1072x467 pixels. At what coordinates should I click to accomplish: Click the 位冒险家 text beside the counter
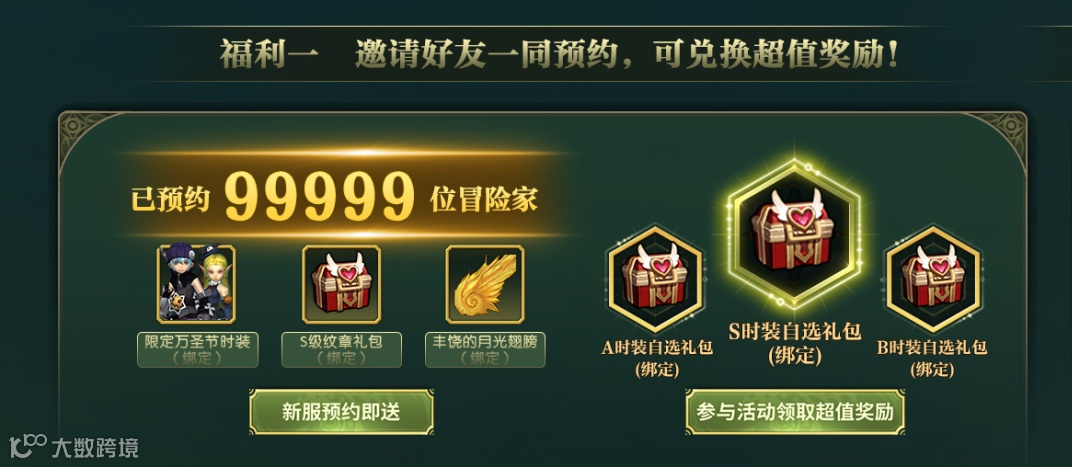(484, 199)
